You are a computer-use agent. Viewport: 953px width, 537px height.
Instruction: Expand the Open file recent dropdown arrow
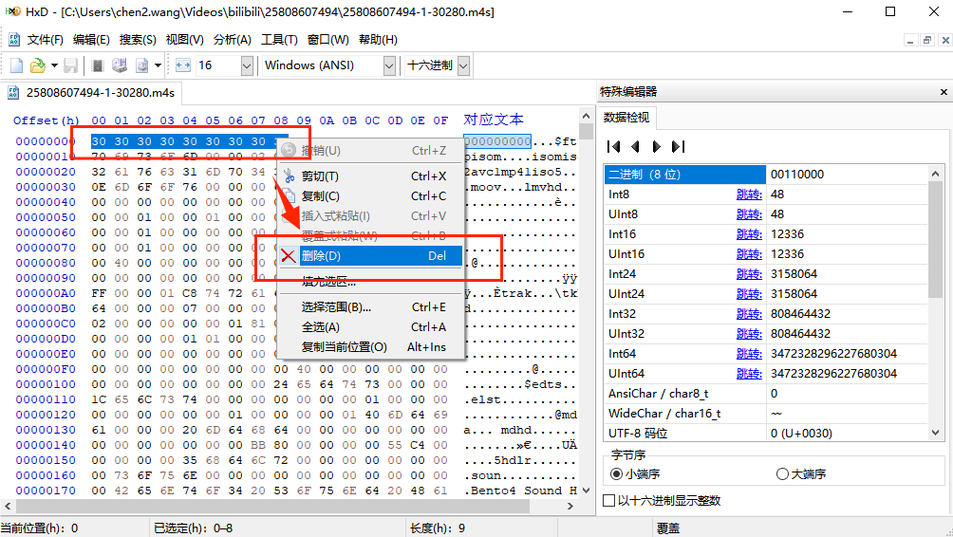tap(54, 66)
